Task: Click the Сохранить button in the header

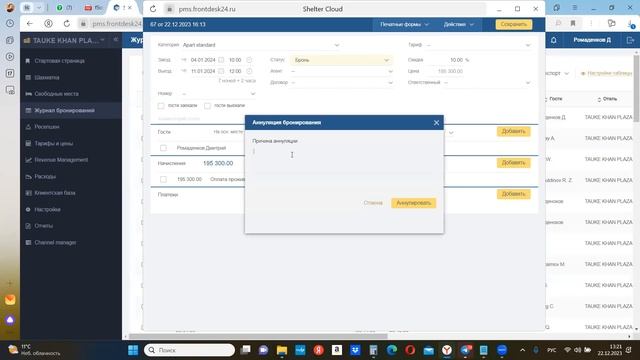Action: click(513, 24)
